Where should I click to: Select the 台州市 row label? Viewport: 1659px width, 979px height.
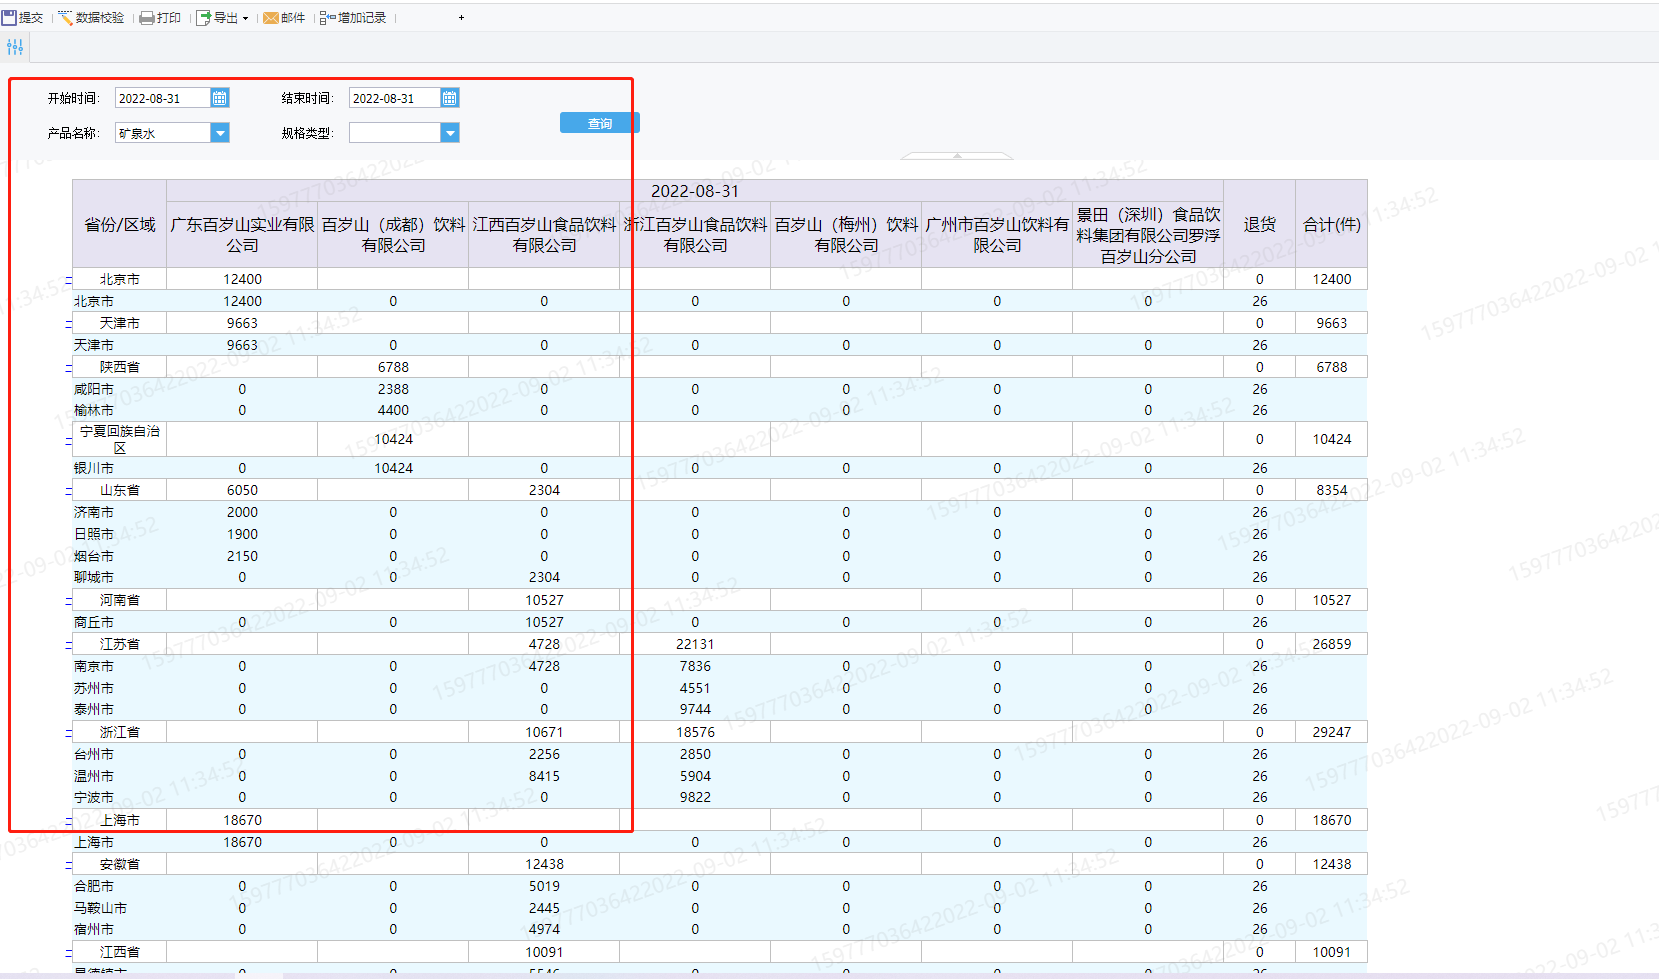(94, 754)
